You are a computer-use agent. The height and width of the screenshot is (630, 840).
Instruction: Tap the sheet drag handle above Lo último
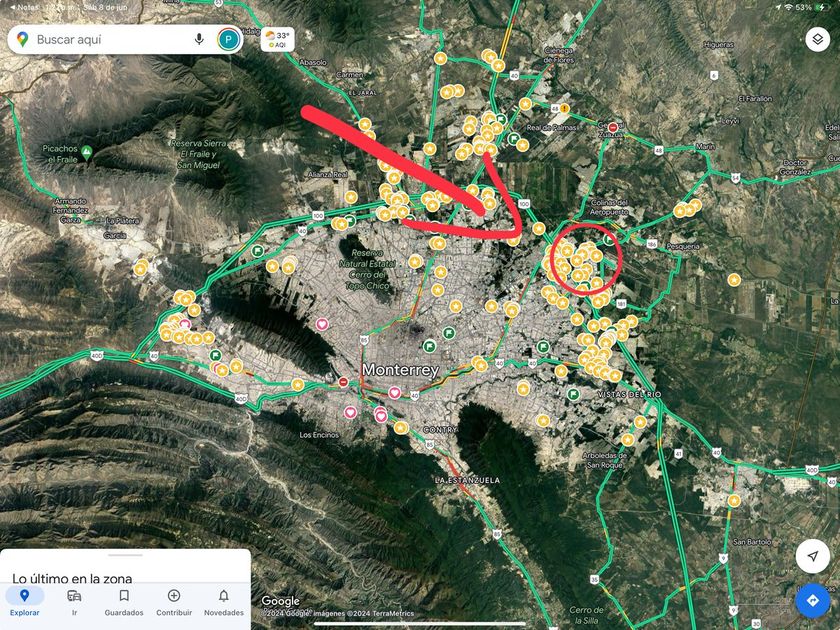(125, 555)
